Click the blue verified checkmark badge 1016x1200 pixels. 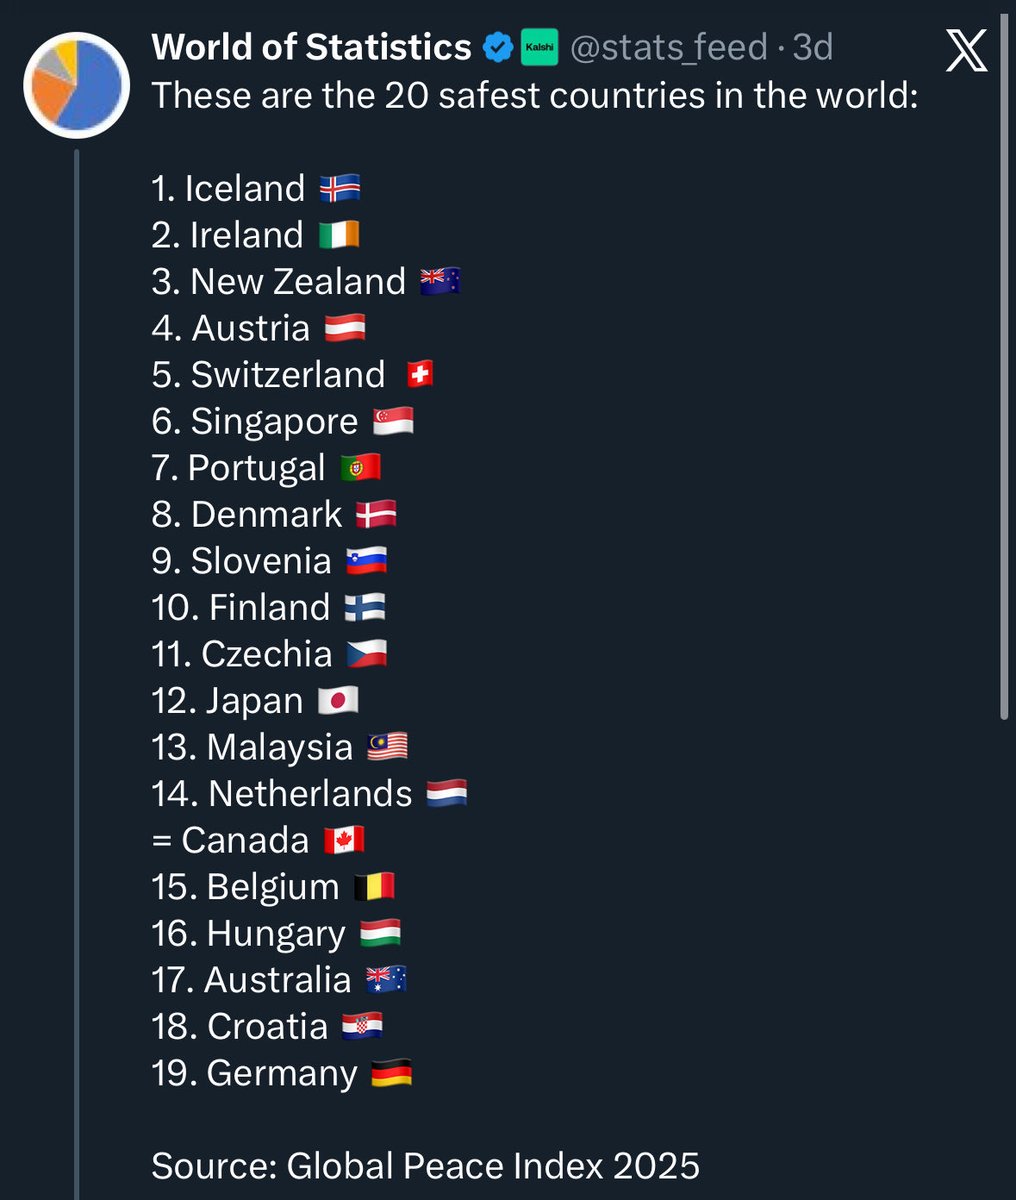tap(496, 47)
